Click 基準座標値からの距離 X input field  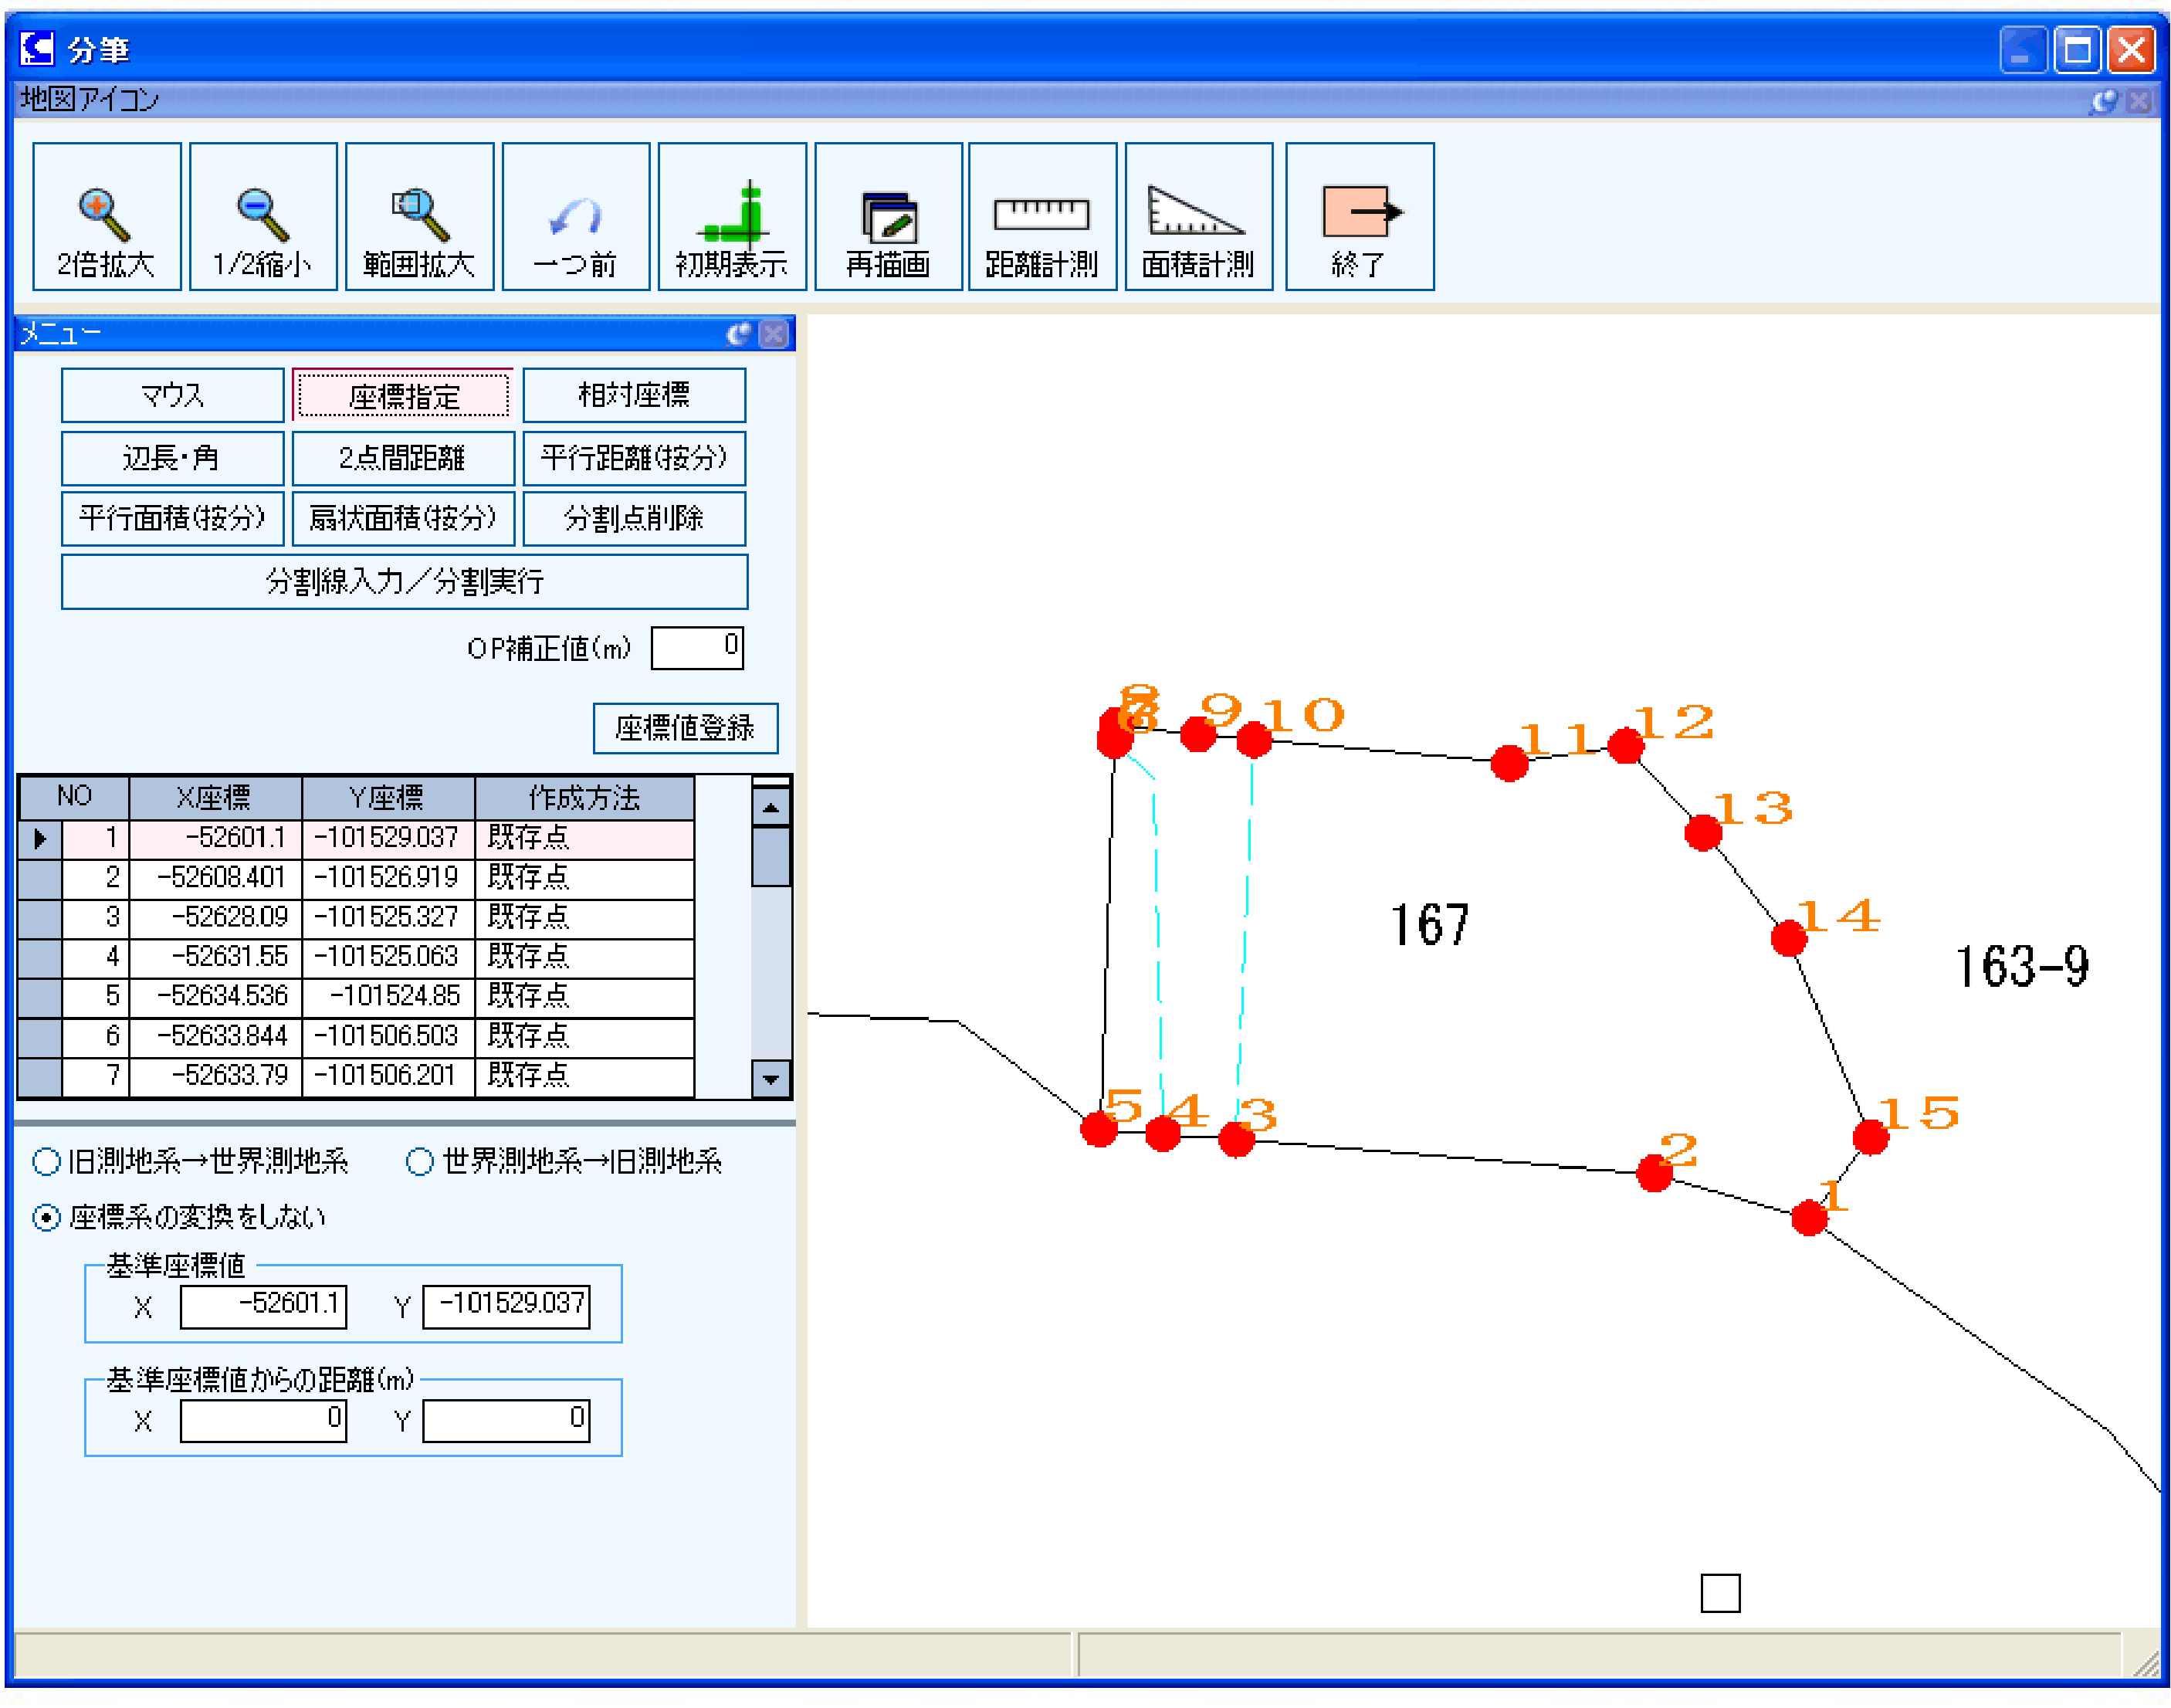[x=263, y=1420]
